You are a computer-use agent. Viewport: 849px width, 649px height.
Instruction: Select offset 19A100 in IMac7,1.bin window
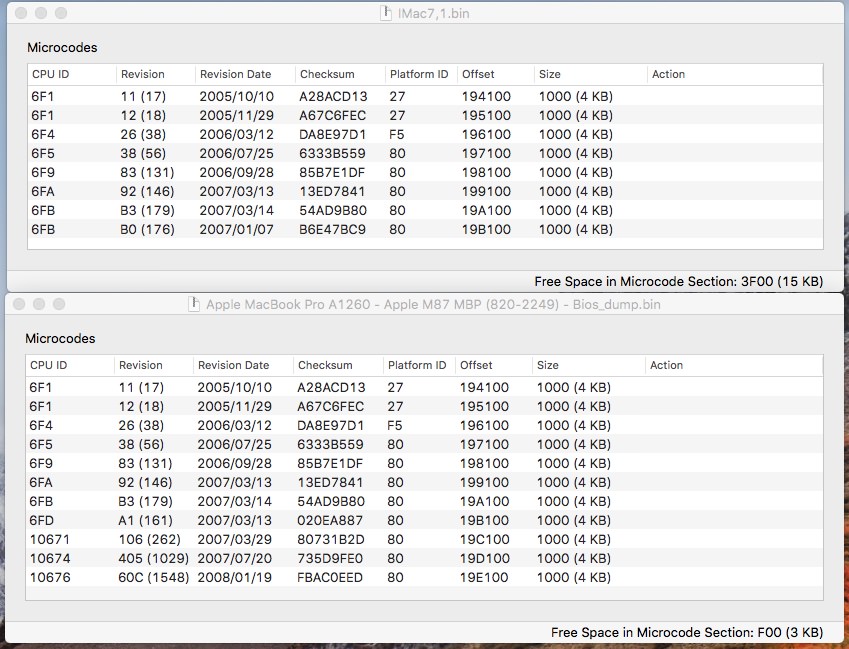(486, 210)
